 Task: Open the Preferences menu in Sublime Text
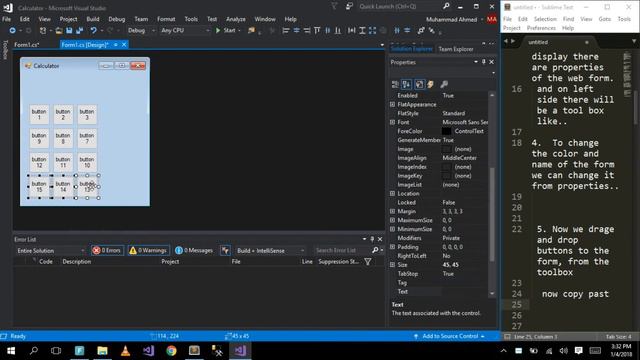541,28
